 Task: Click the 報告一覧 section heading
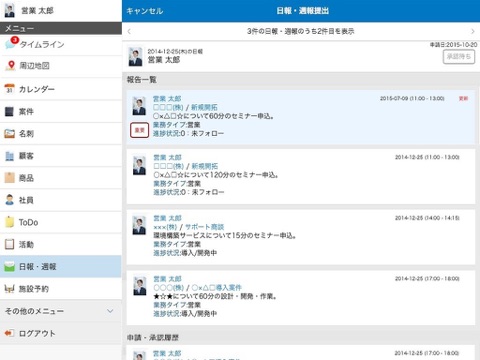coord(142,80)
